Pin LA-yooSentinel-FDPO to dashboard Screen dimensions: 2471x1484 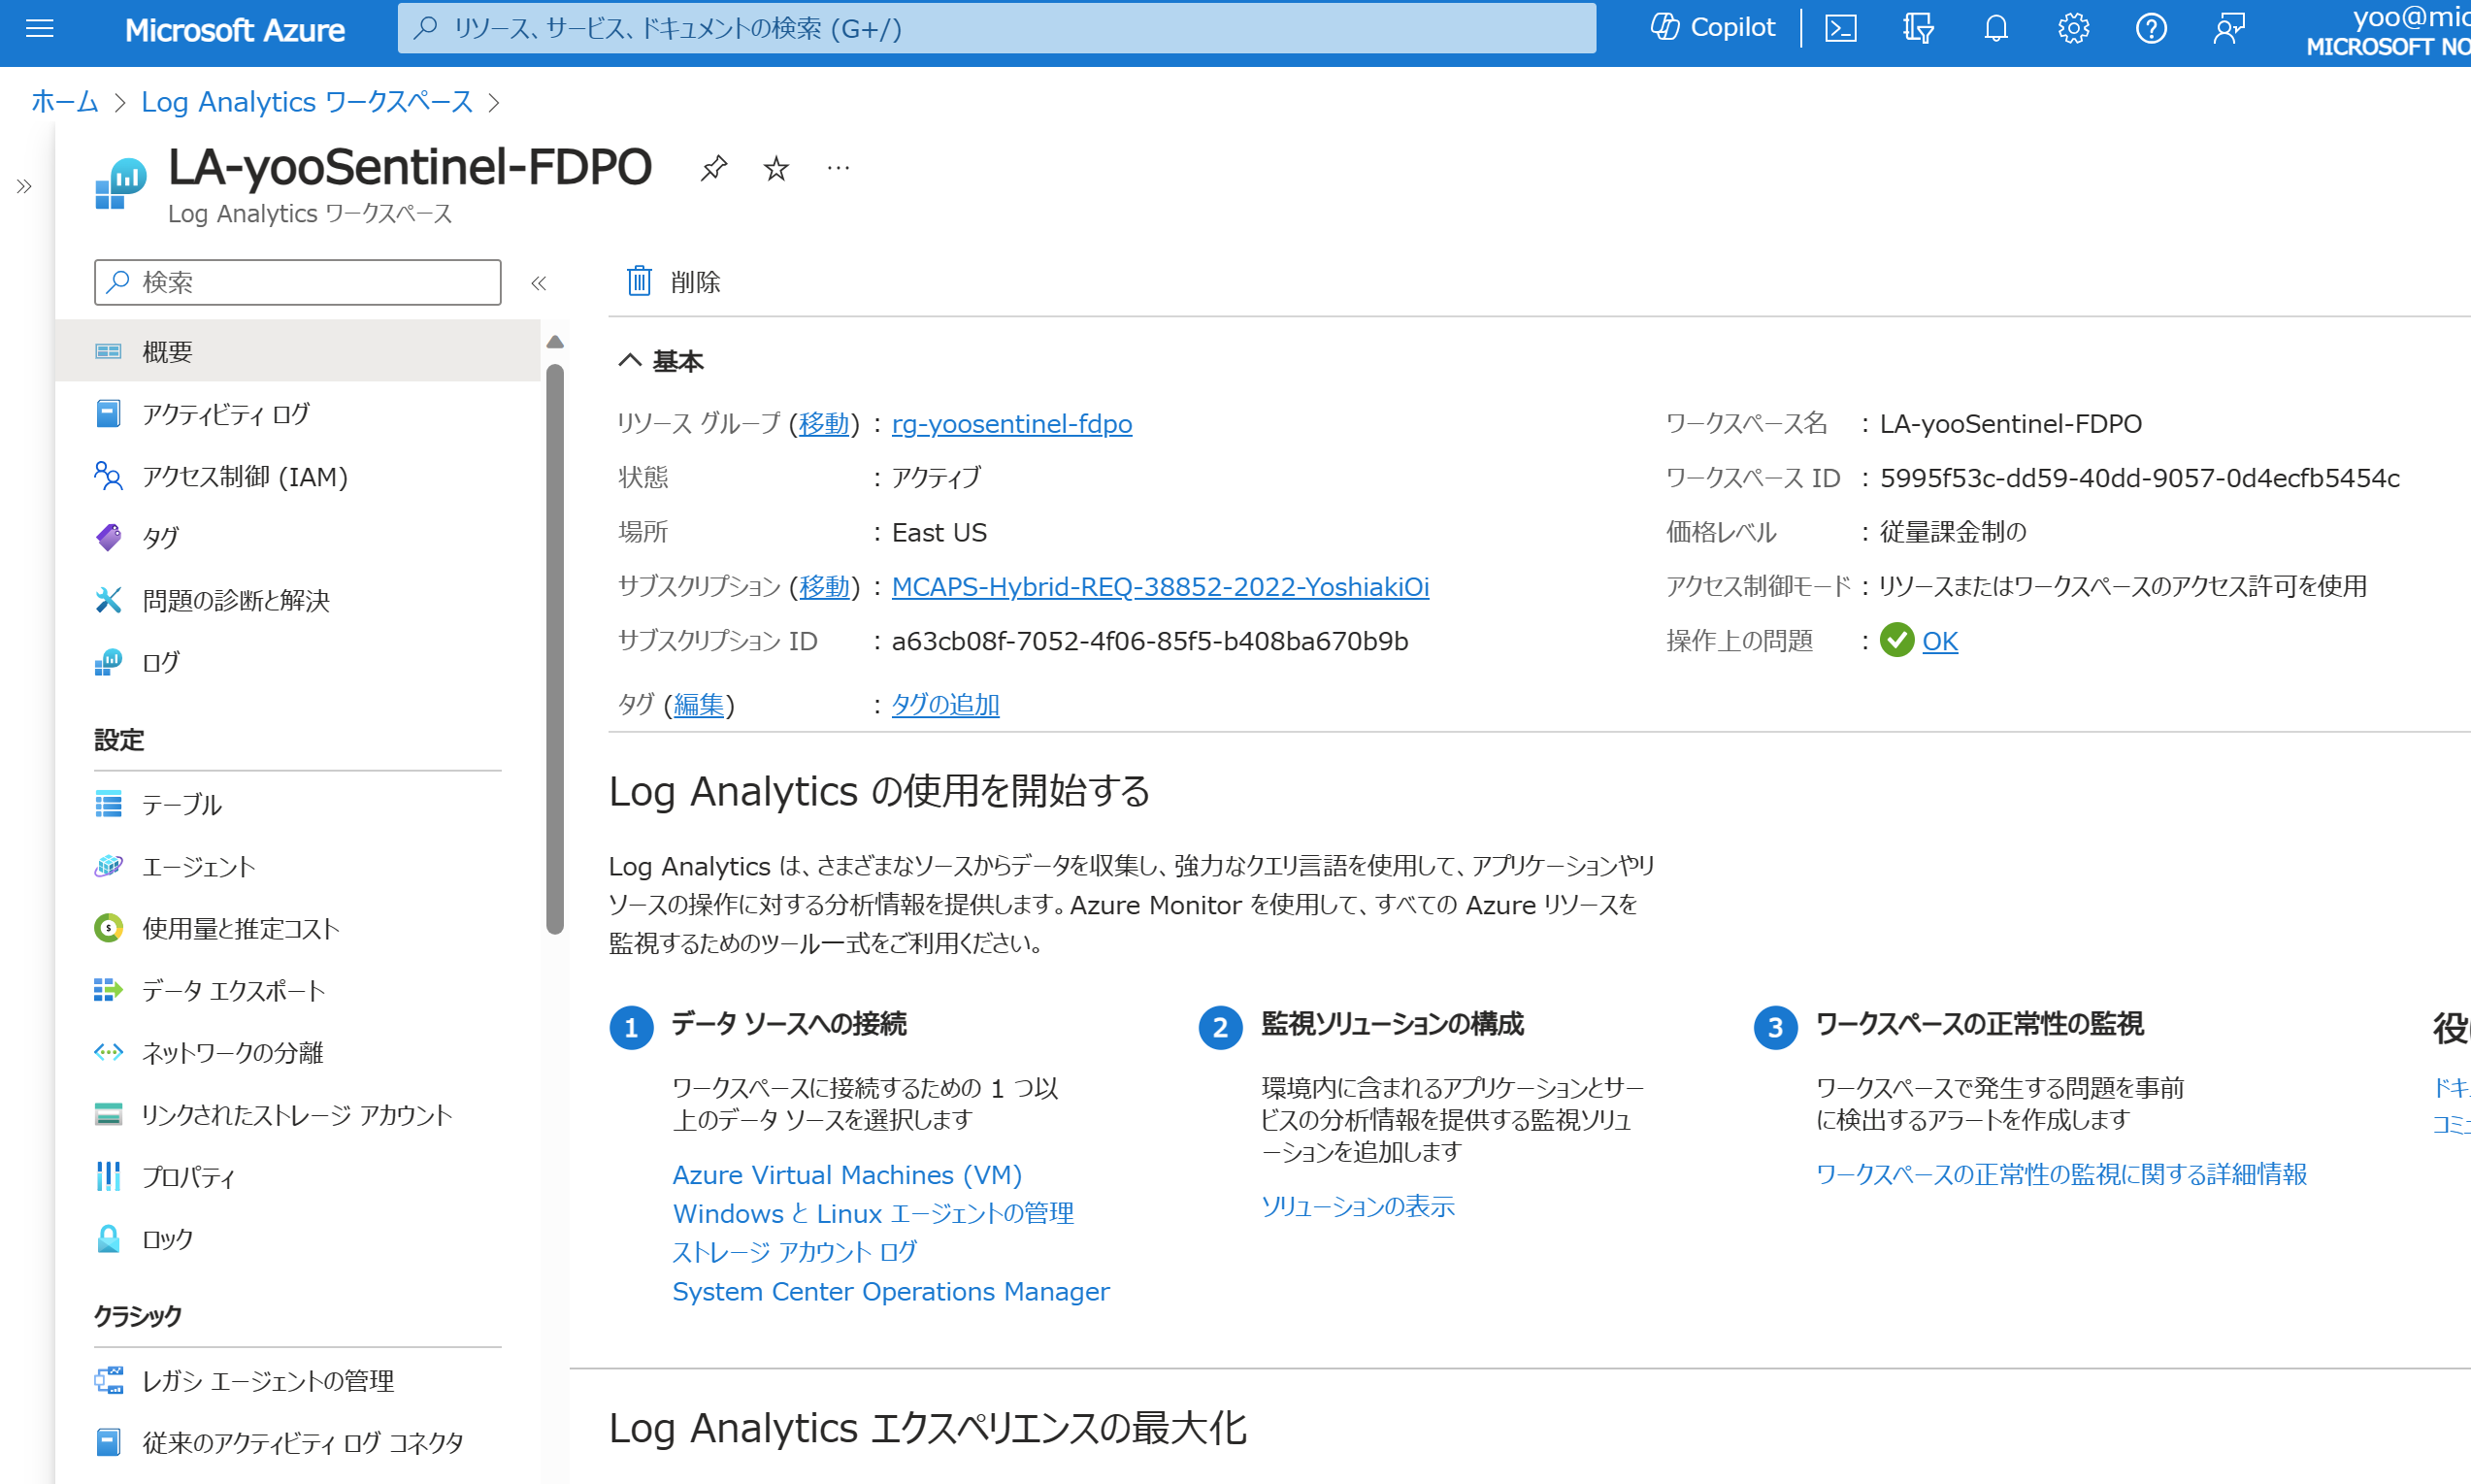click(x=713, y=168)
